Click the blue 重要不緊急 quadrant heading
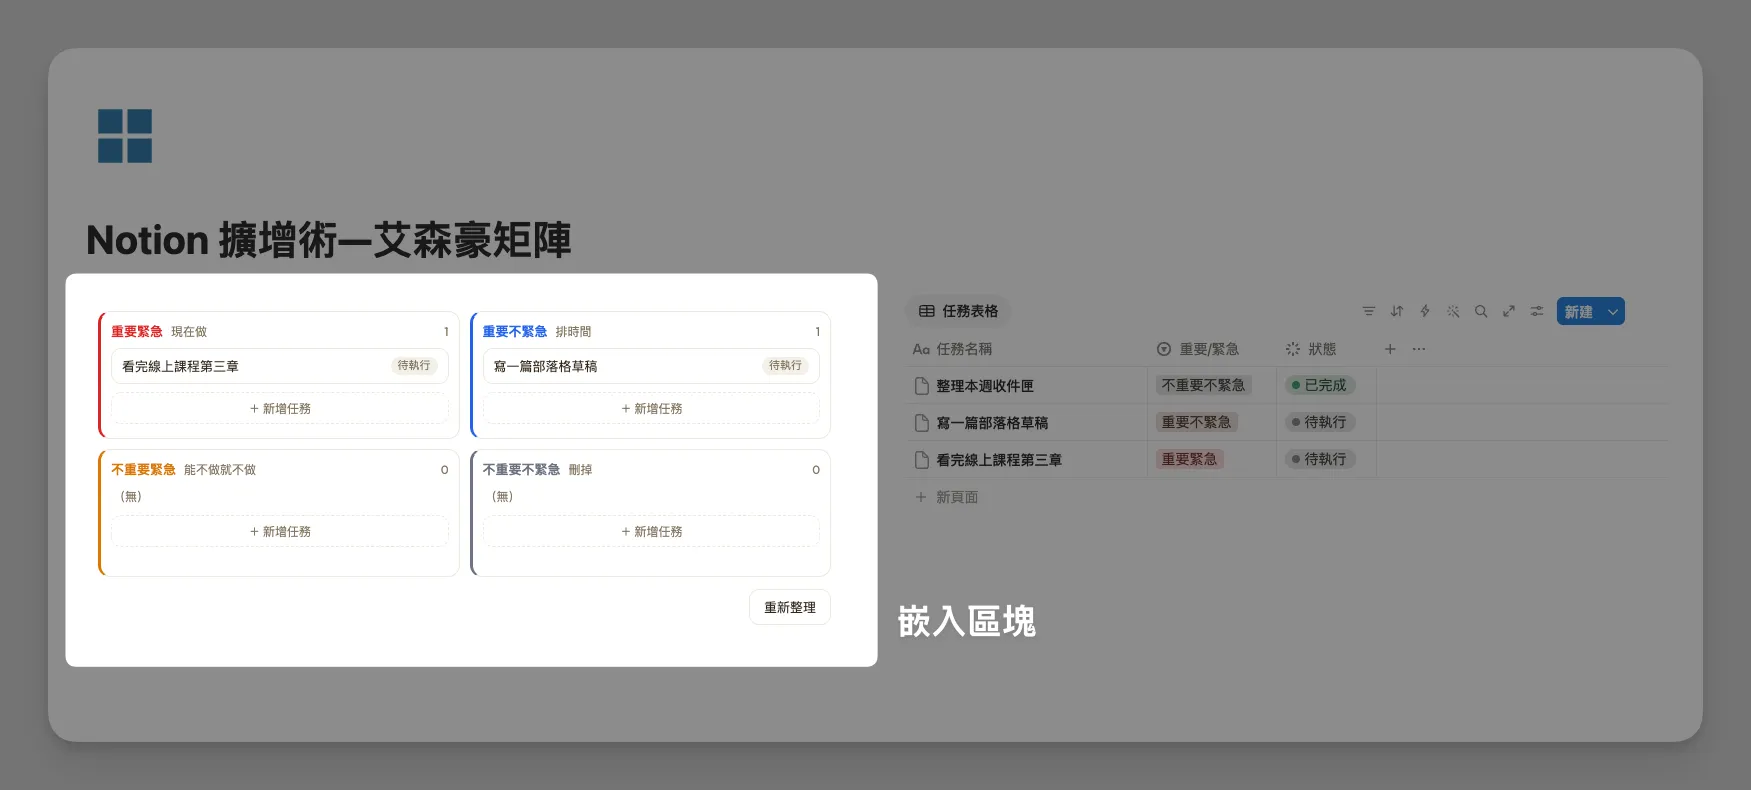Image resolution: width=1751 pixels, height=790 pixels. [515, 331]
